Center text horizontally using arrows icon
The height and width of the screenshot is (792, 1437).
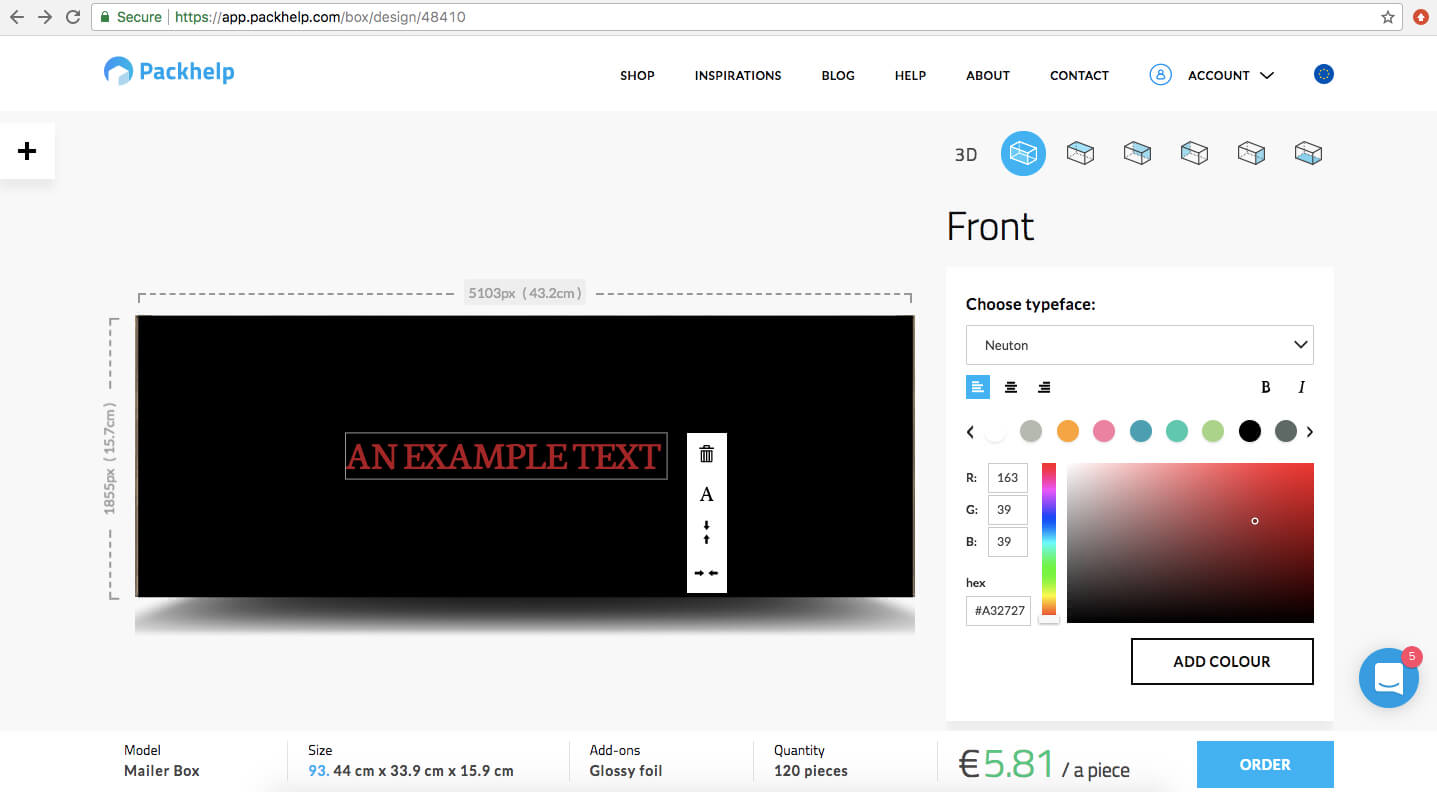click(x=707, y=573)
